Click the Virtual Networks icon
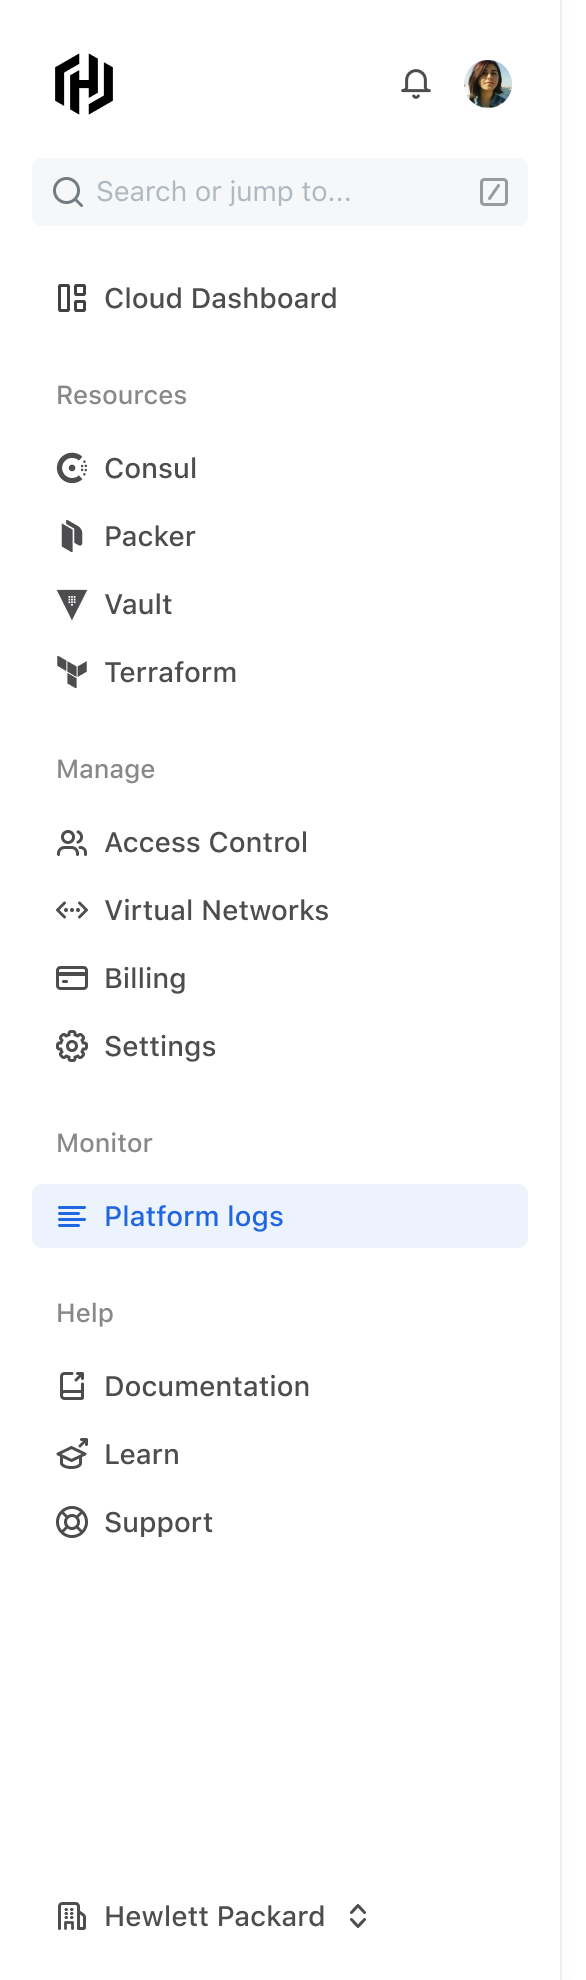This screenshot has width=586, height=1980. (x=71, y=909)
